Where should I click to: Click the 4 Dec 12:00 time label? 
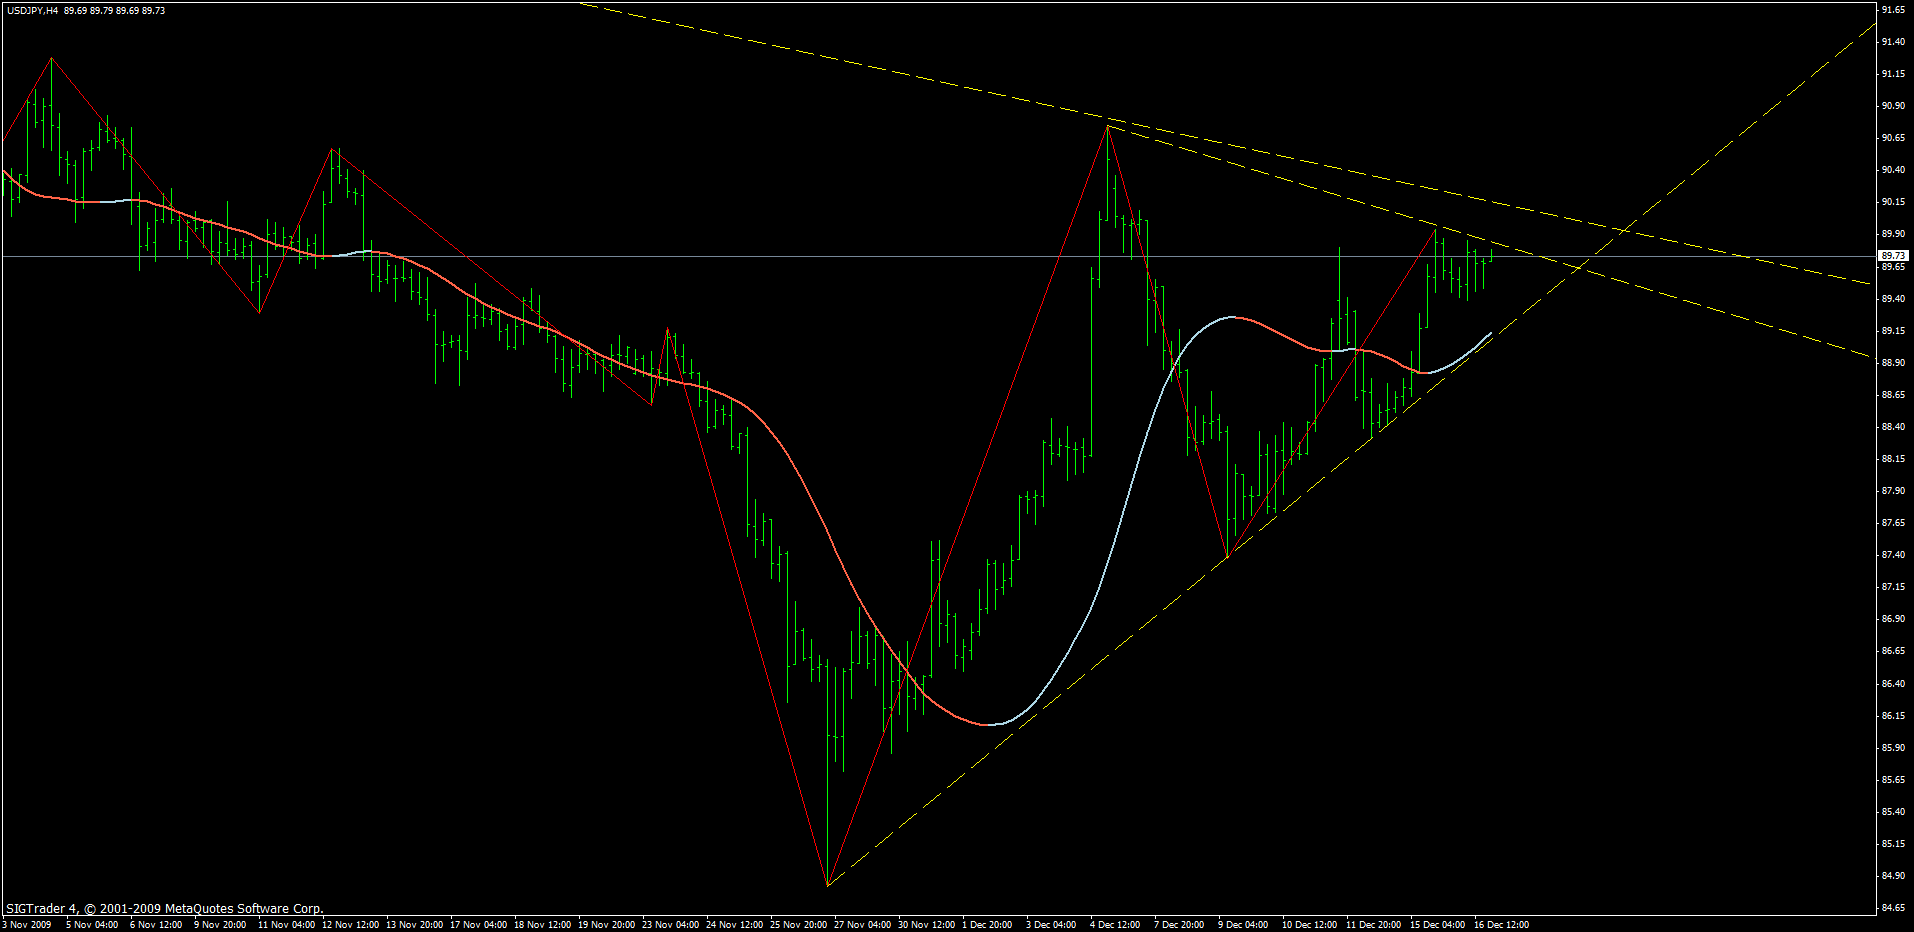pos(1115,924)
